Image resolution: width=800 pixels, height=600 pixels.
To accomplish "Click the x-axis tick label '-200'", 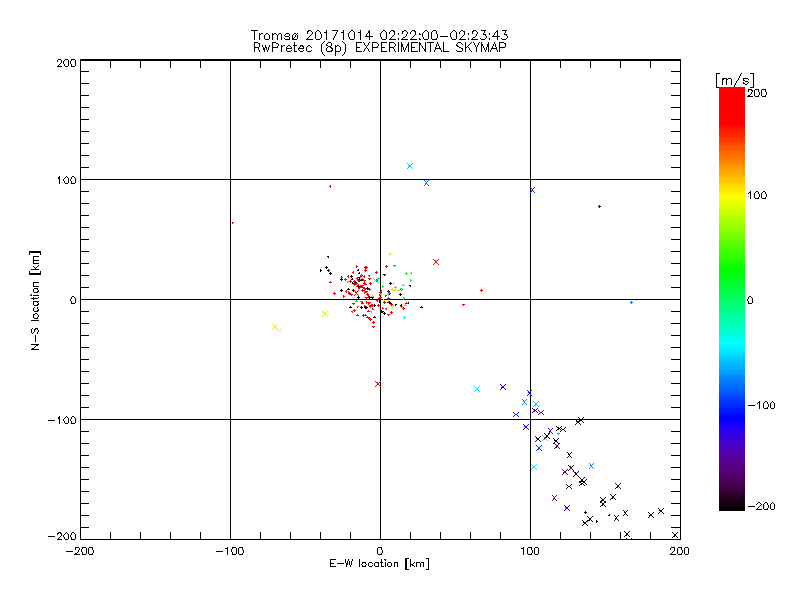I will point(80,551).
